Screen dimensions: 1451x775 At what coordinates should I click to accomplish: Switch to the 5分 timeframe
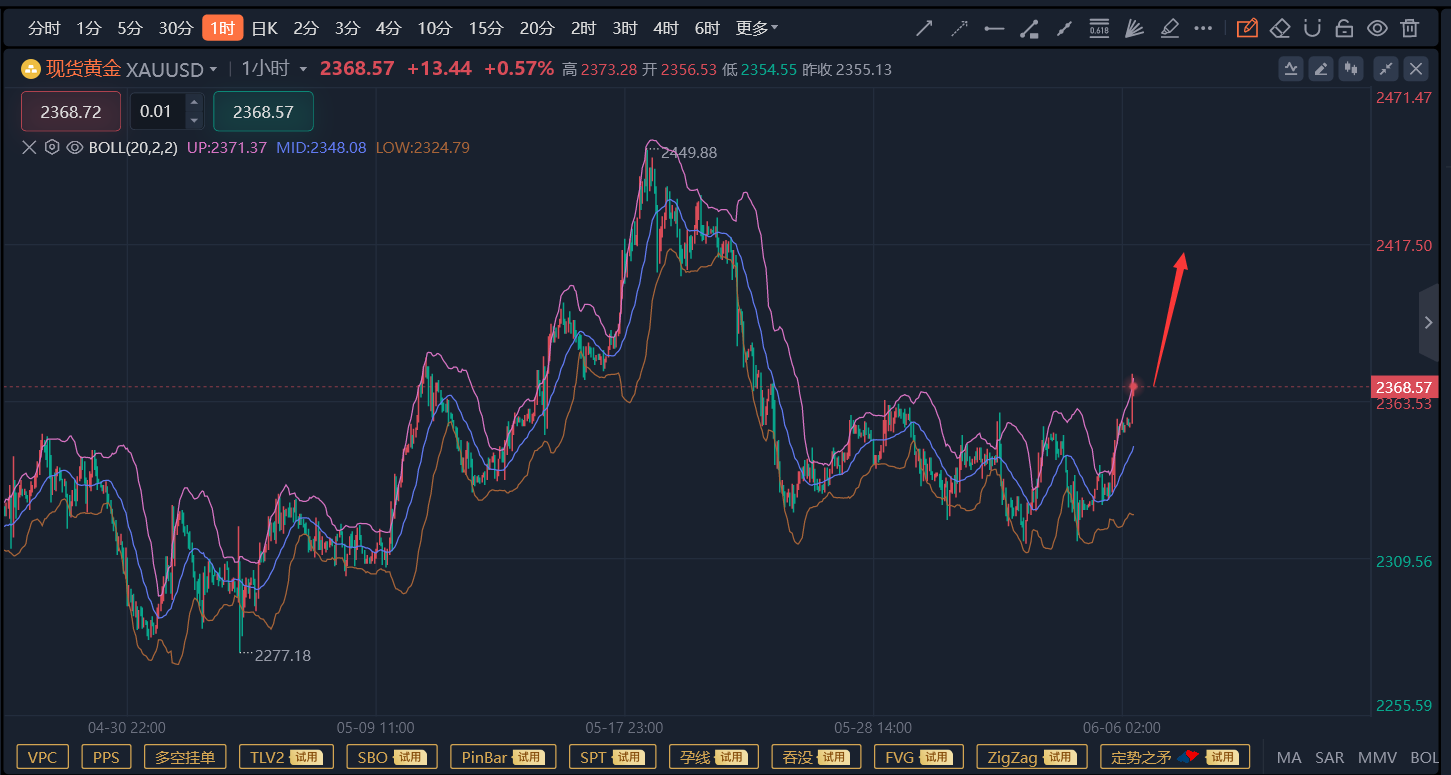click(130, 28)
